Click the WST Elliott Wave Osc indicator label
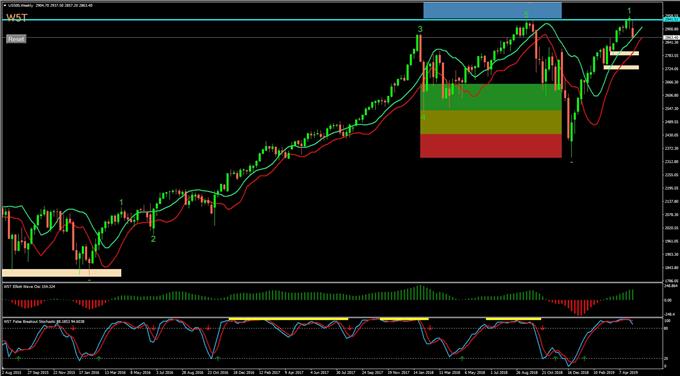The image size is (680, 376). (22, 287)
